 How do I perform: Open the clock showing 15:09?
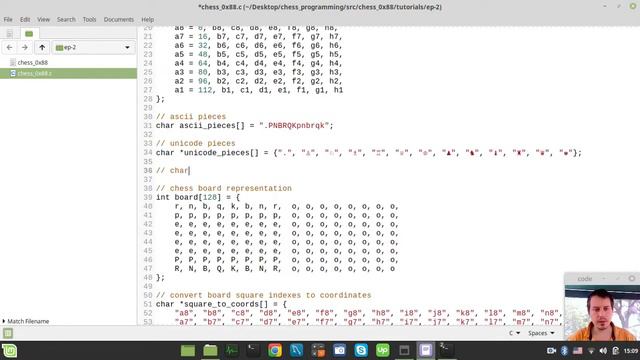point(631,351)
